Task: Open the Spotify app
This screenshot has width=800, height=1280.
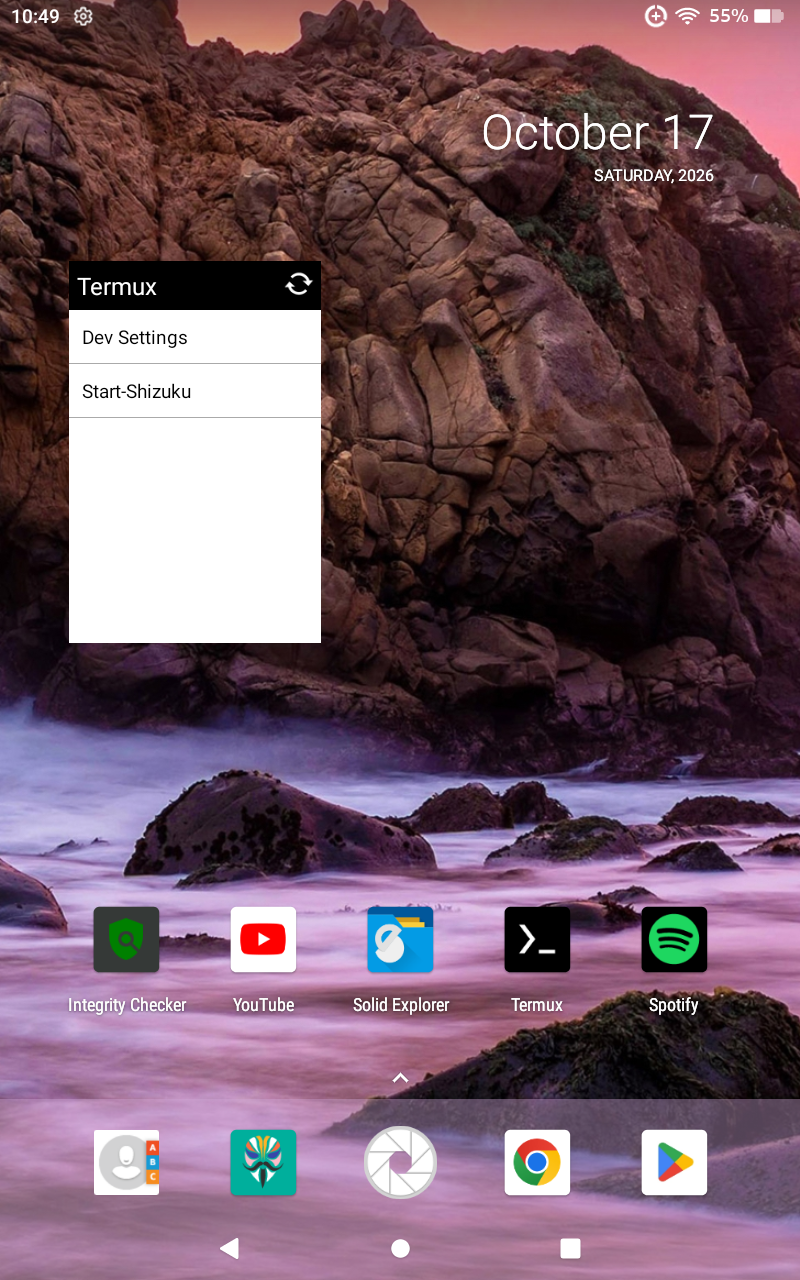Action: (x=674, y=940)
